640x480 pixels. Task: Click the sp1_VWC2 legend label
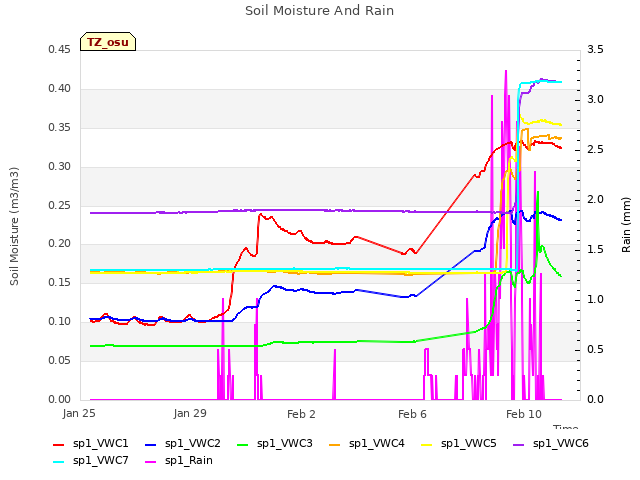tap(193, 444)
